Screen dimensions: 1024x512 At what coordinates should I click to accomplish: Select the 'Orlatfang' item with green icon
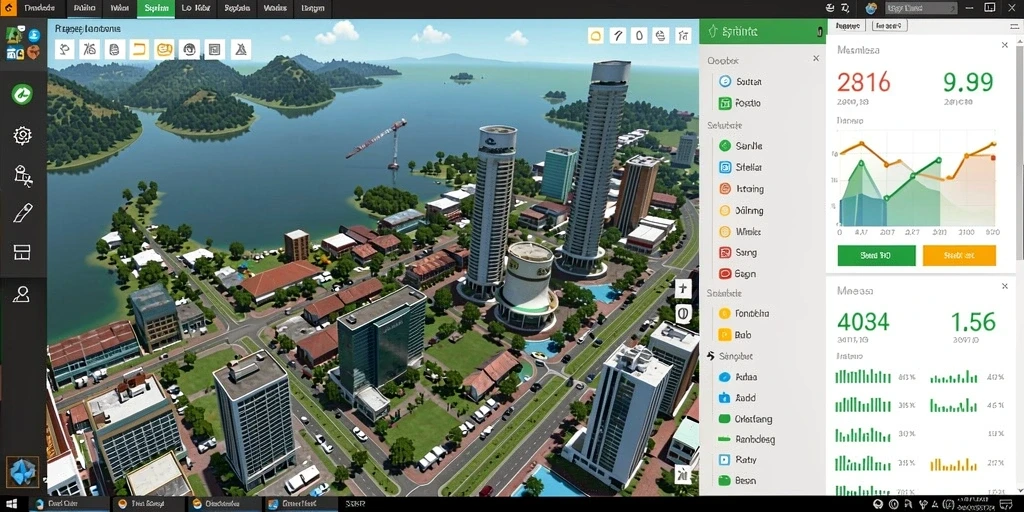[745, 419]
